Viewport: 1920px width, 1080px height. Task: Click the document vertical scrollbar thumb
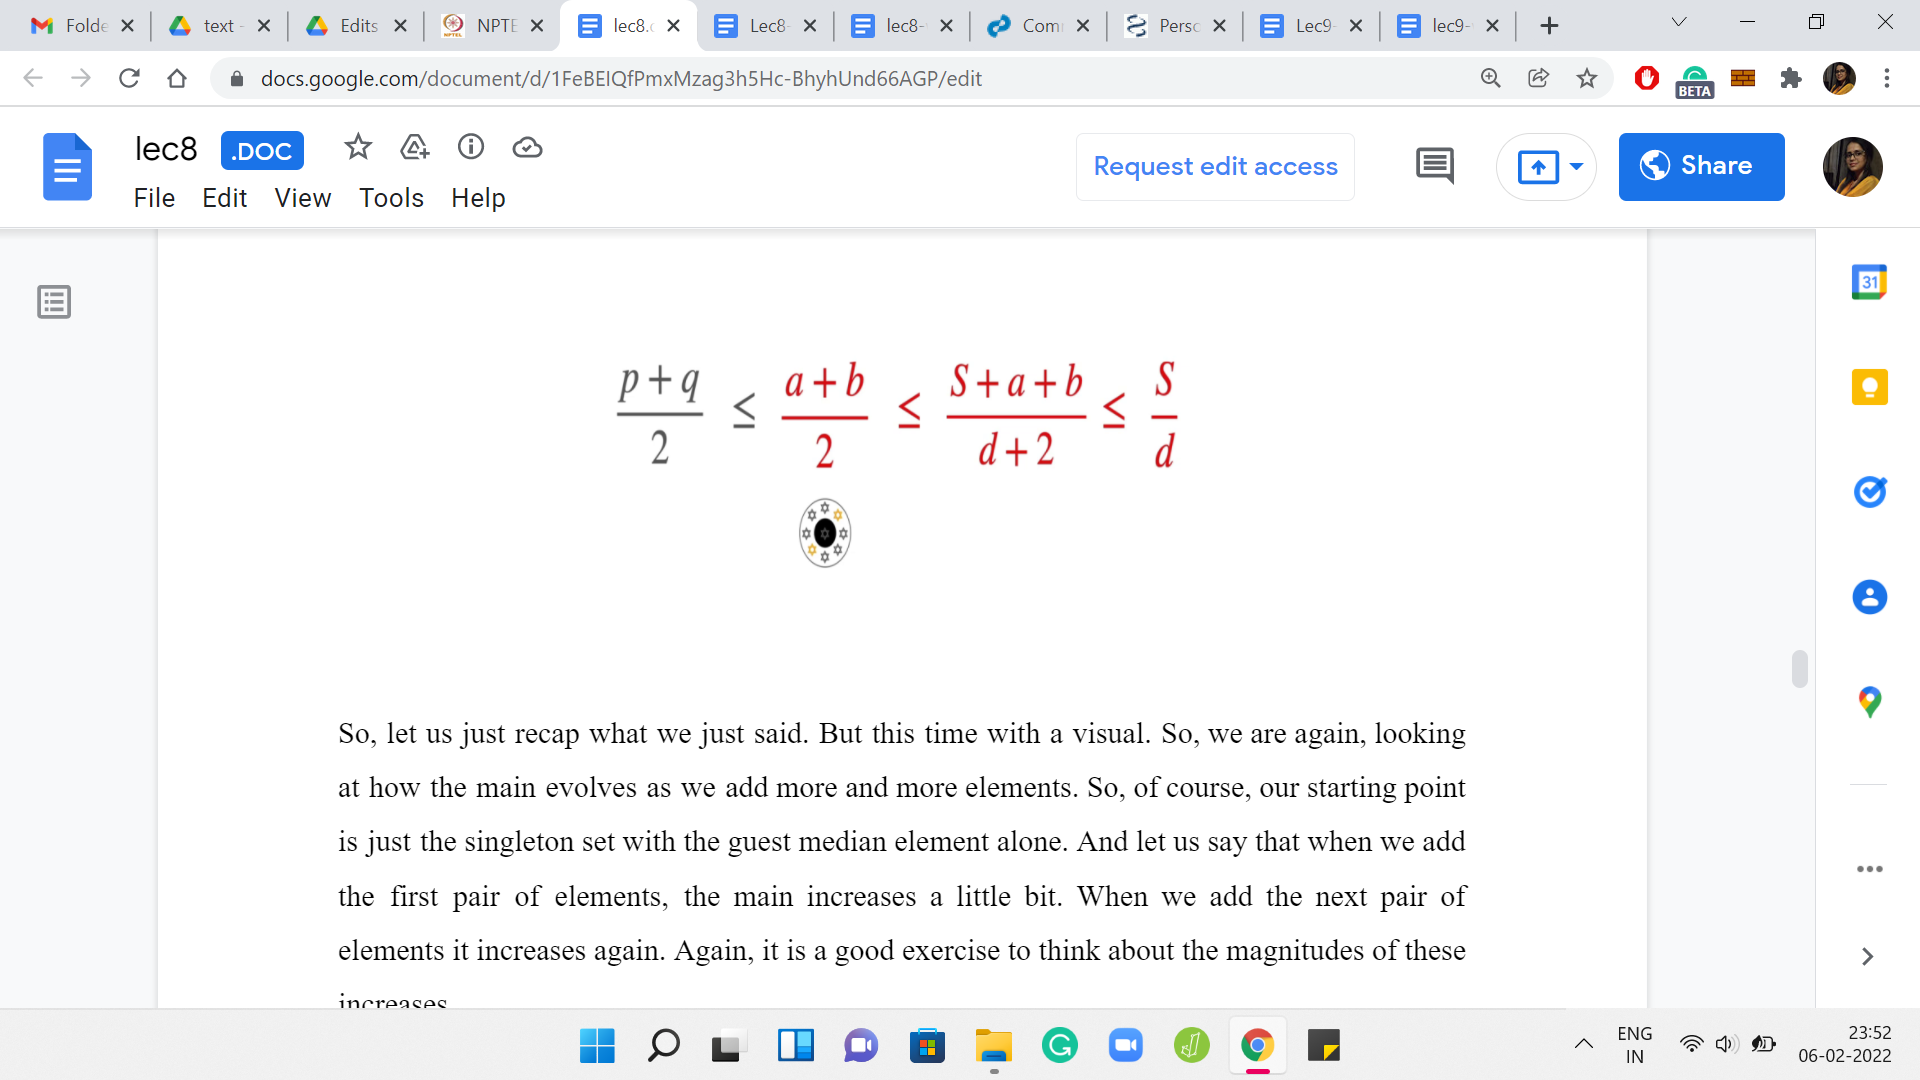1799,669
